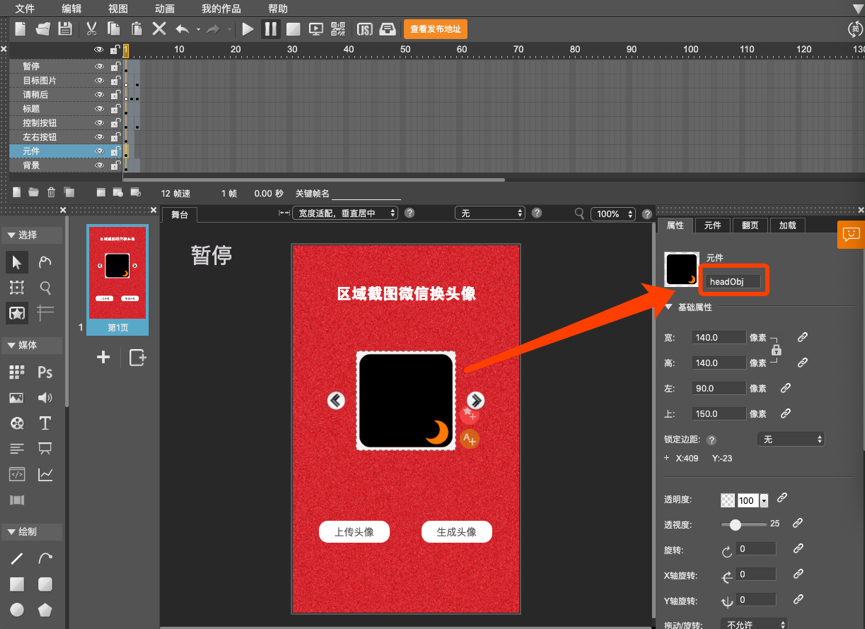Adjust the 透视度 slider handle

[x=735, y=525]
